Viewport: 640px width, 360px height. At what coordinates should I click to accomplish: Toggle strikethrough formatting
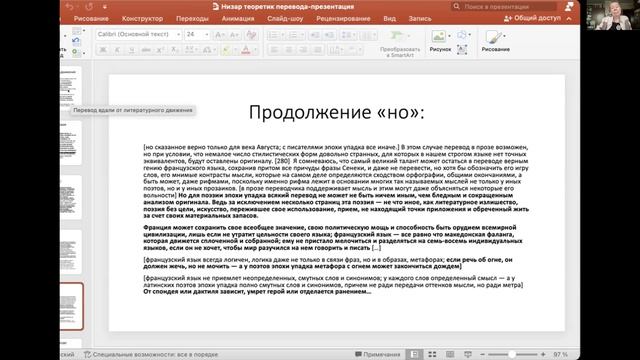click(x=146, y=50)
